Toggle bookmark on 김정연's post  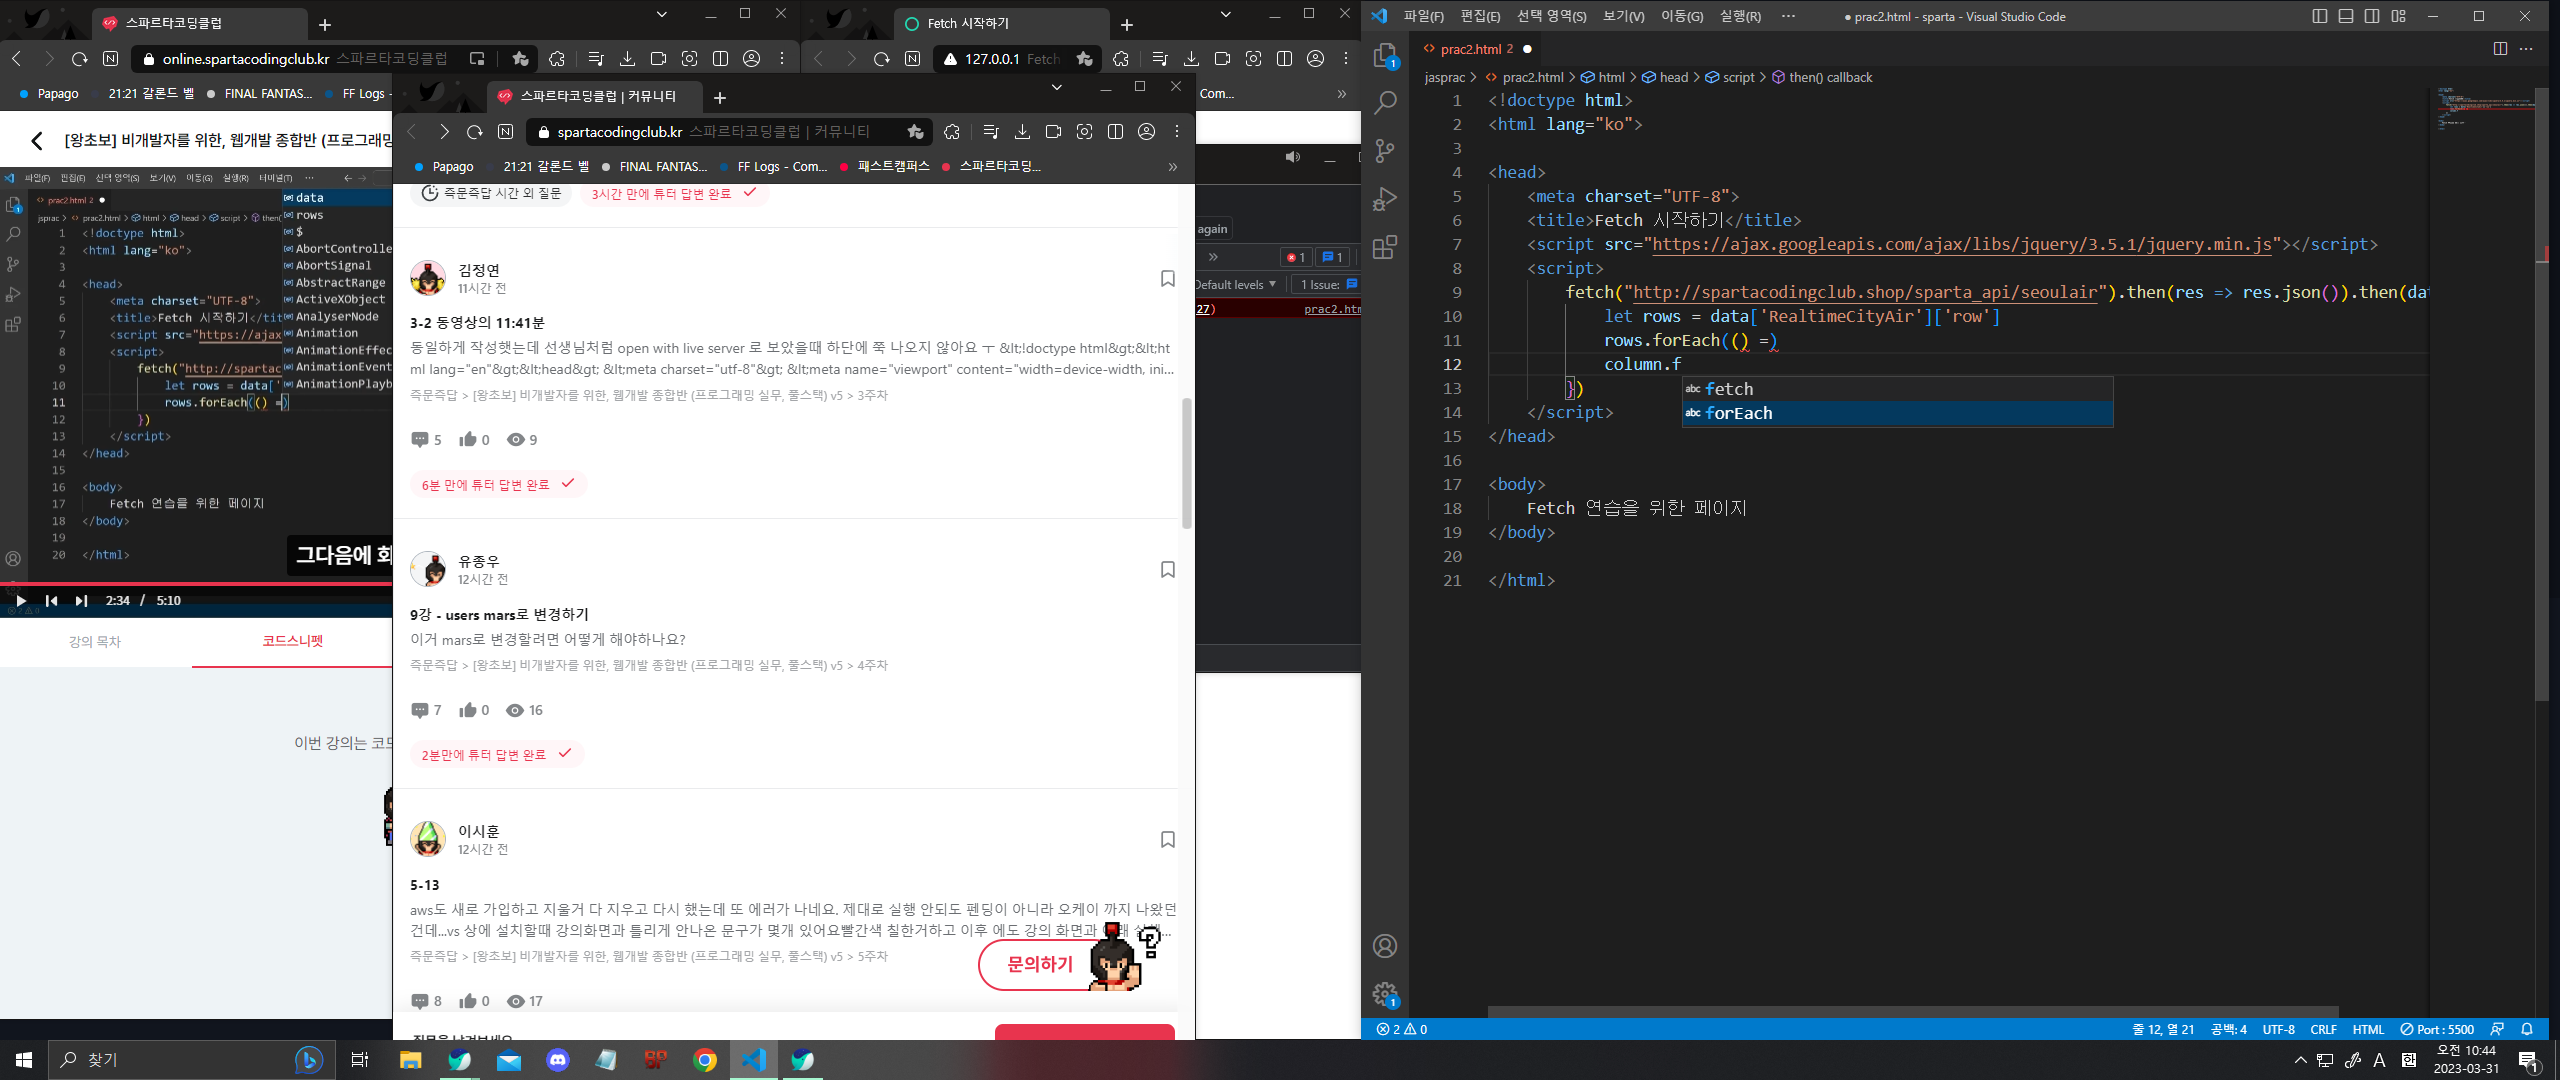[1167, 279]
